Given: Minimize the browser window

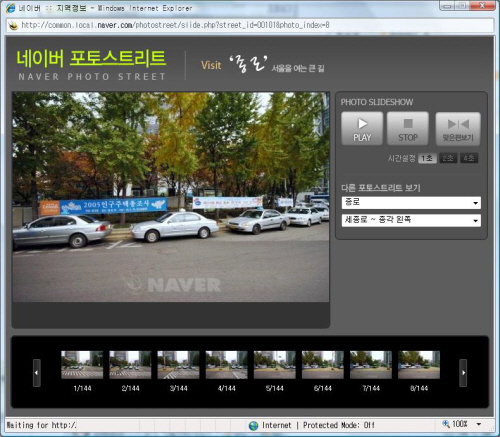Looking at the screenshot, I should [x=447, y=6].
